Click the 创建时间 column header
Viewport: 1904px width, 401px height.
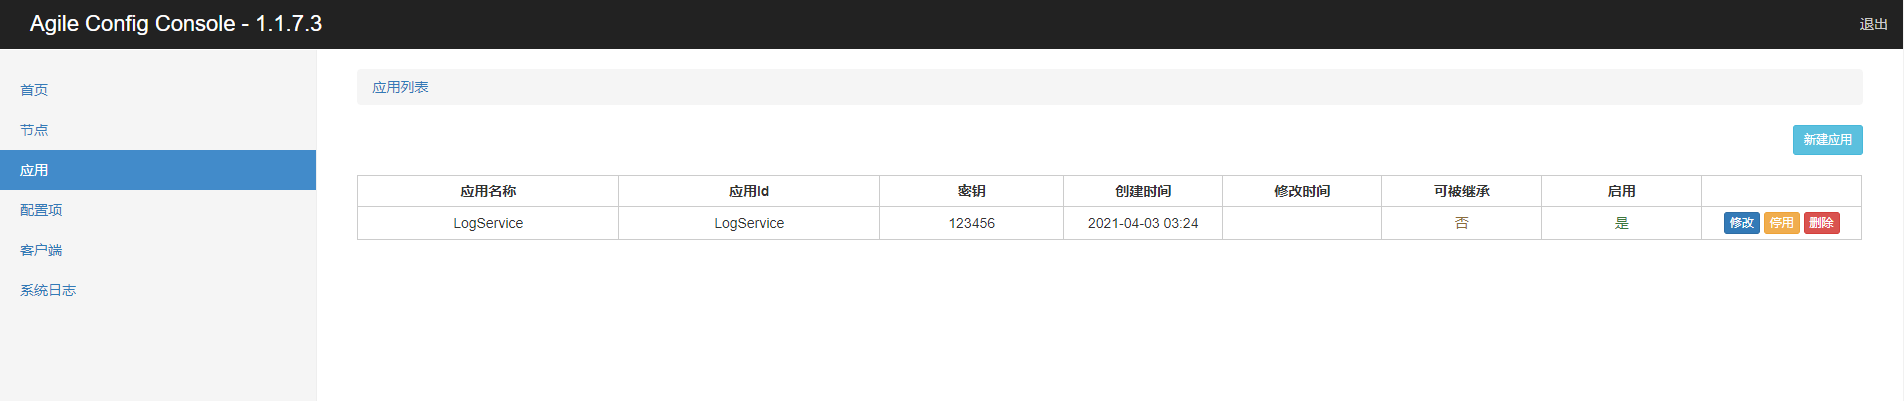1143,191
